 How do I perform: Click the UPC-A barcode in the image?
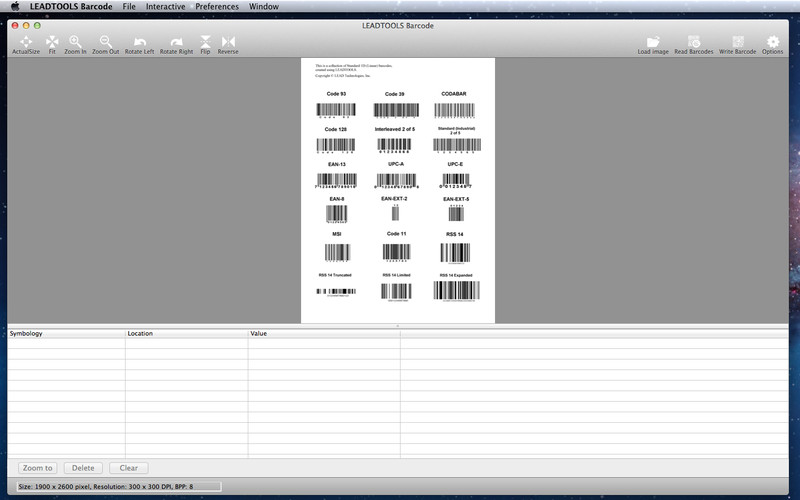click(x=396, y=181)
